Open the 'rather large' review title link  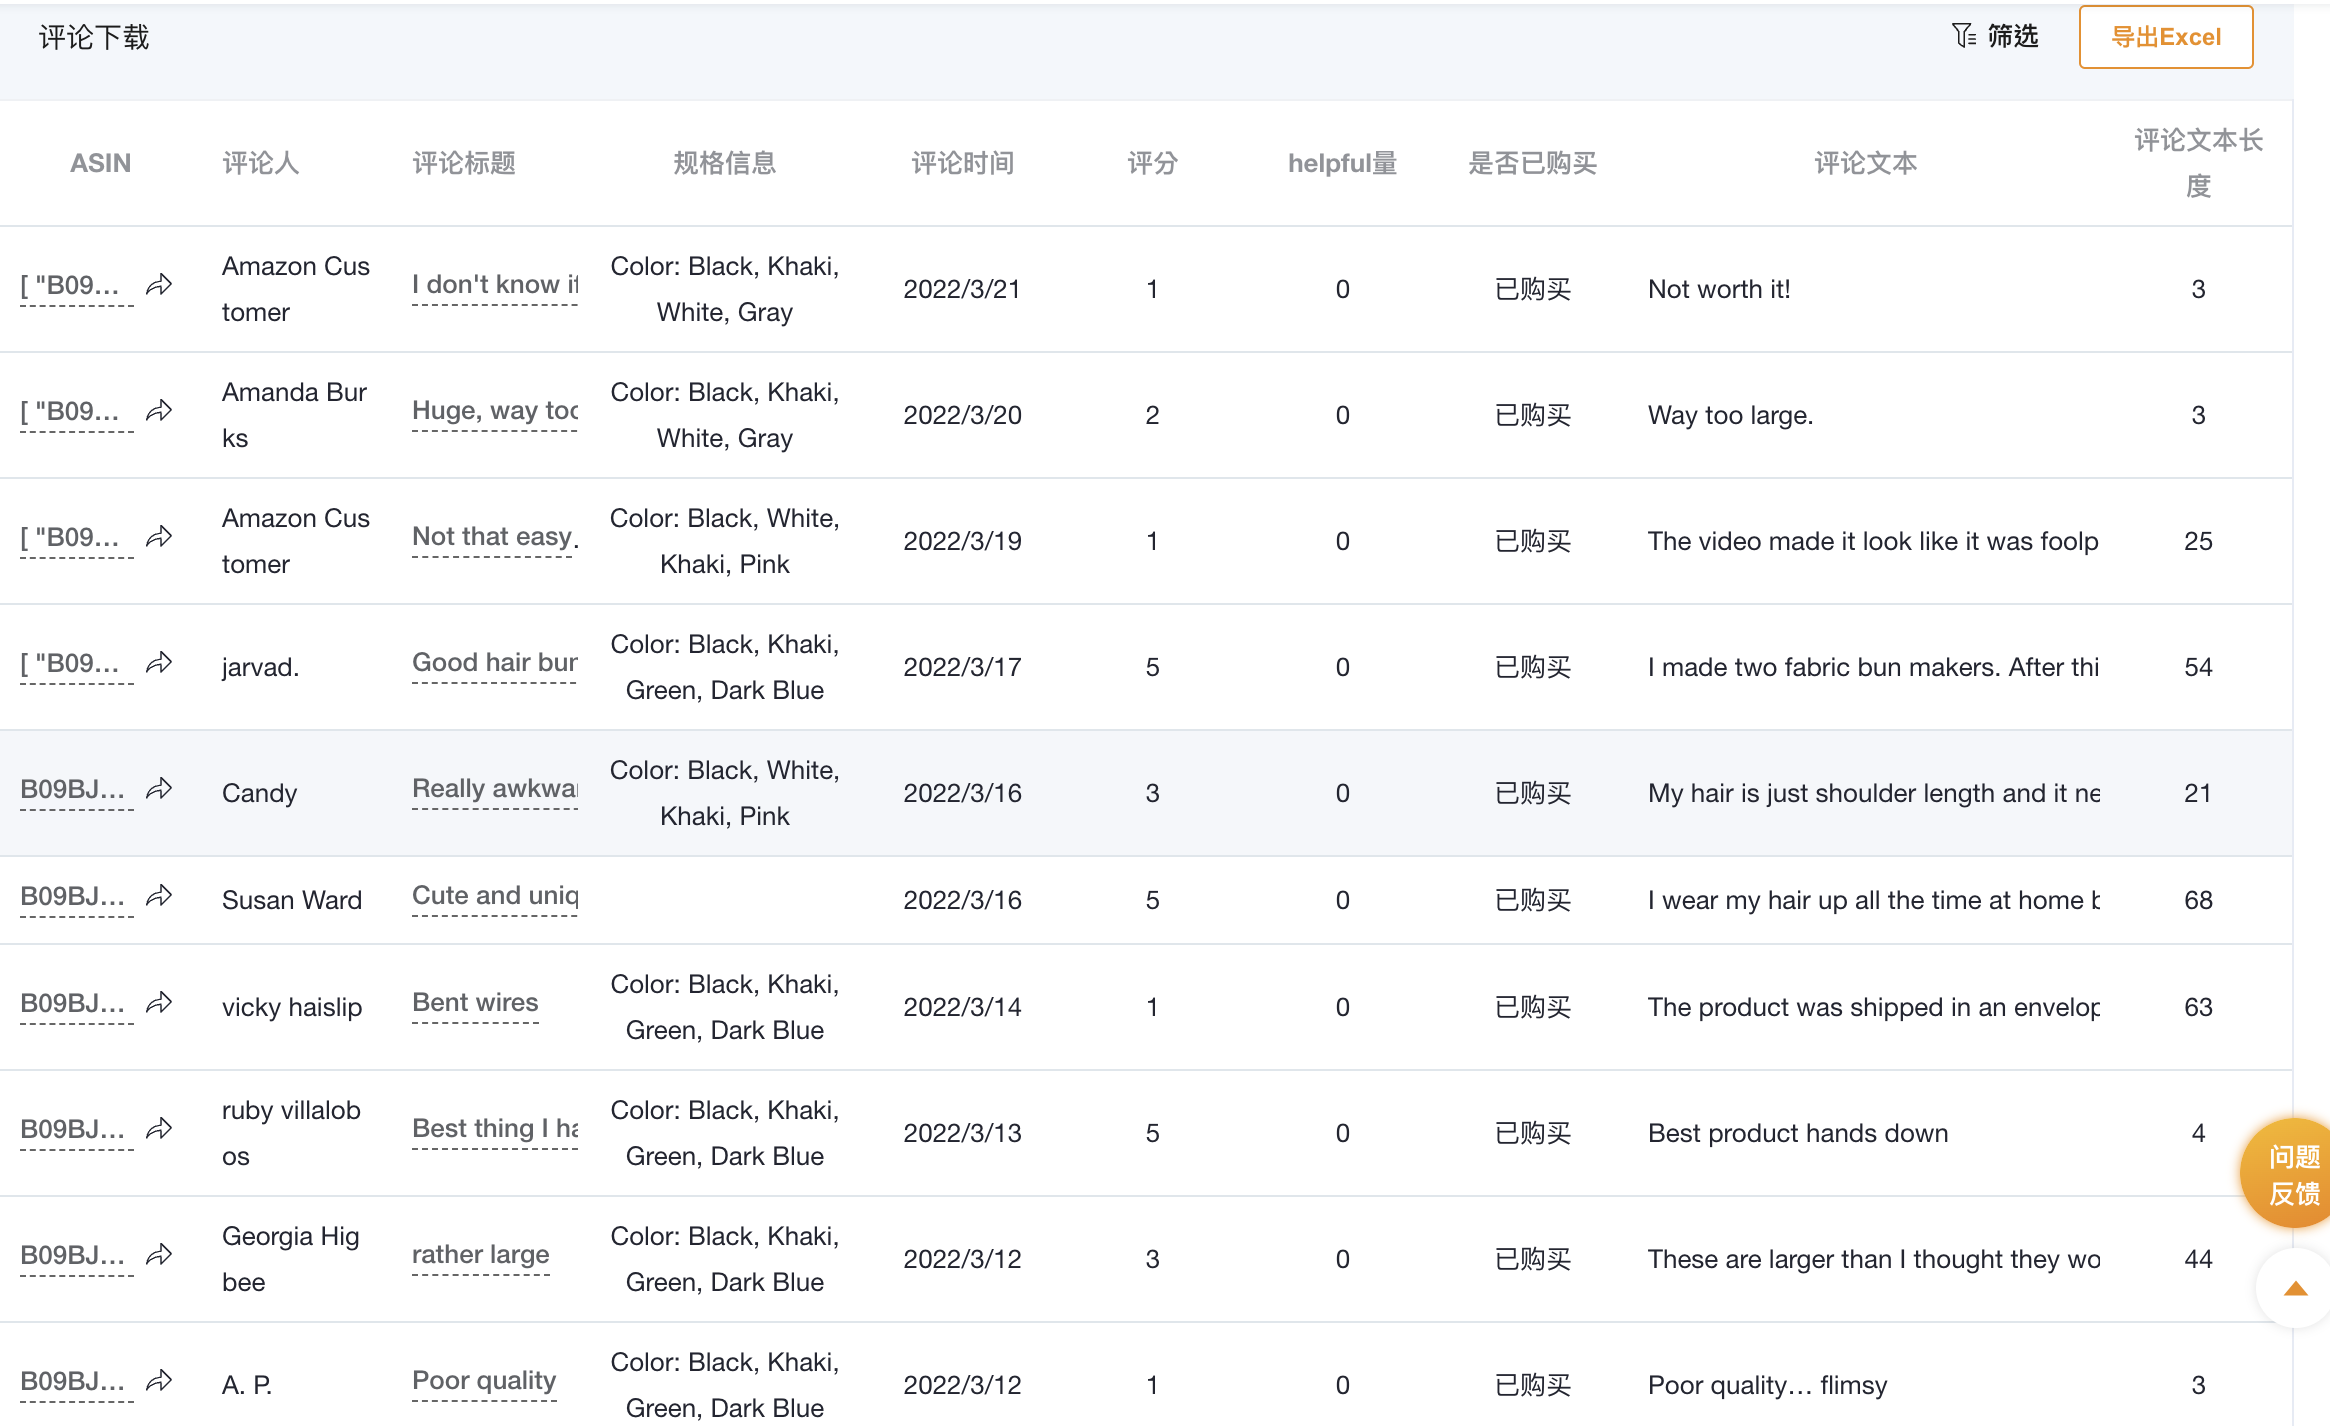click(x=480, y=1255)
